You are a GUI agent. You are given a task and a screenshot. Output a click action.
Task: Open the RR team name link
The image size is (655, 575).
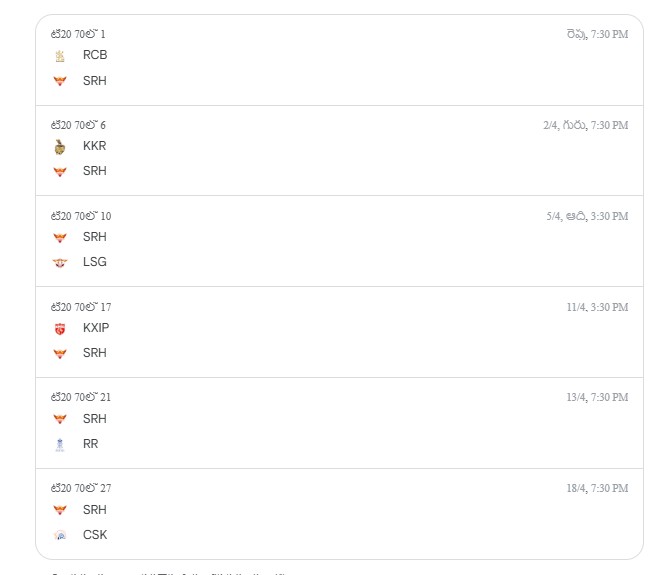coord(91,444)
